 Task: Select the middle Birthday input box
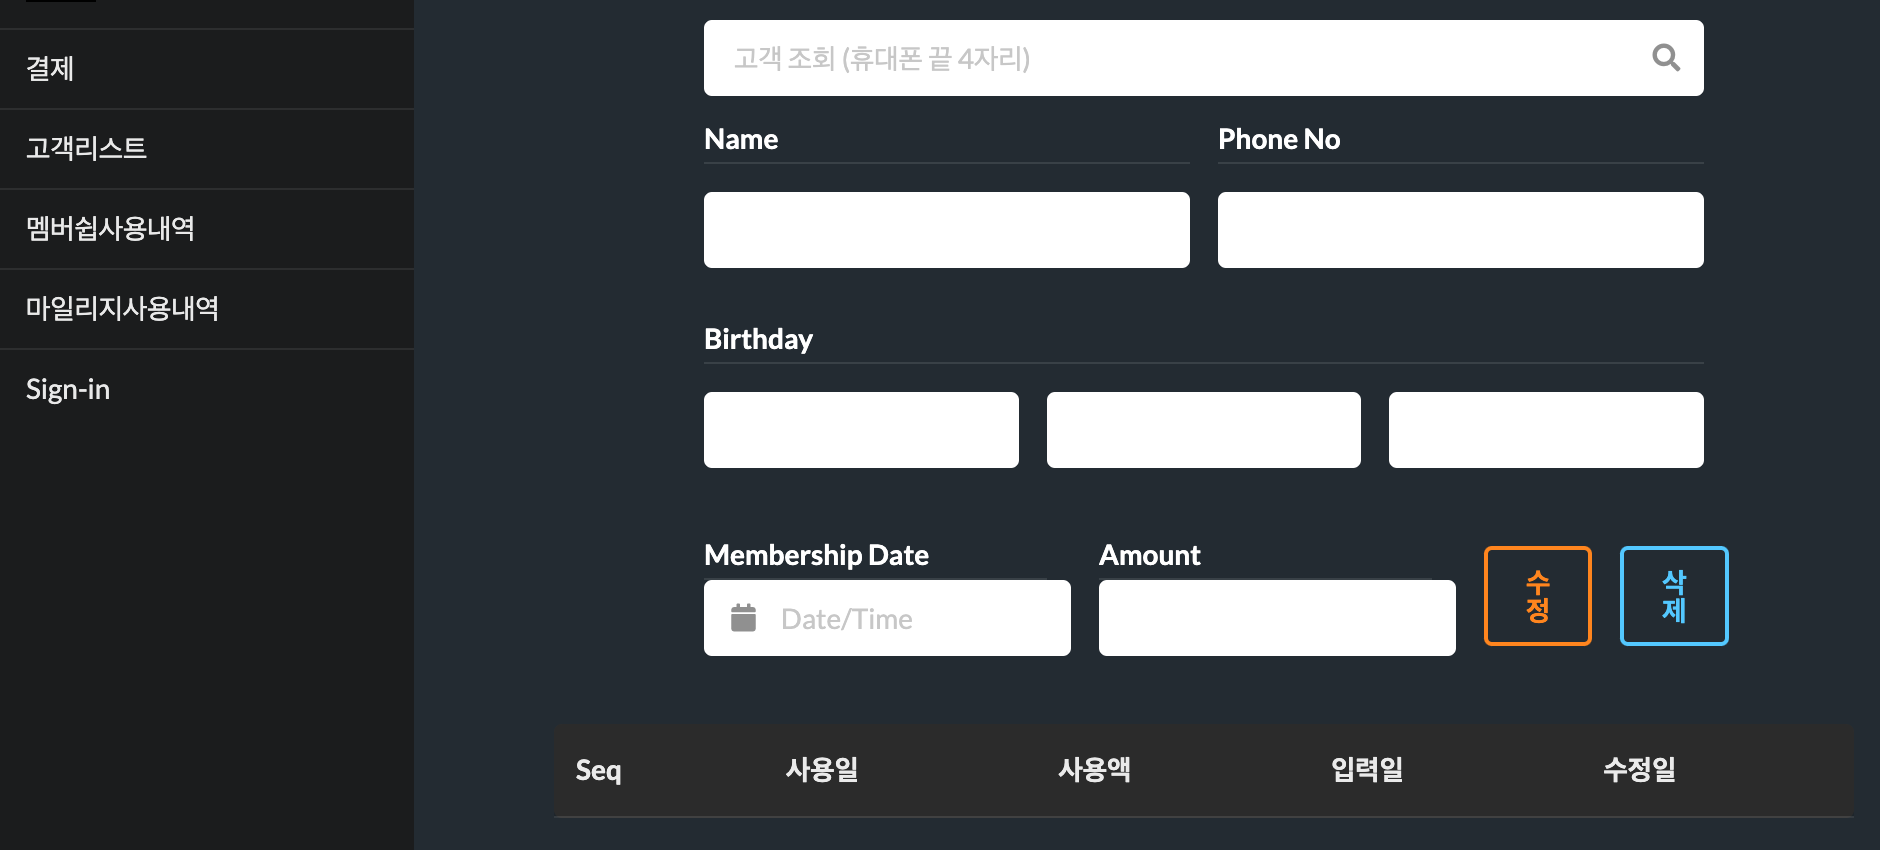tap(1204, 430)
